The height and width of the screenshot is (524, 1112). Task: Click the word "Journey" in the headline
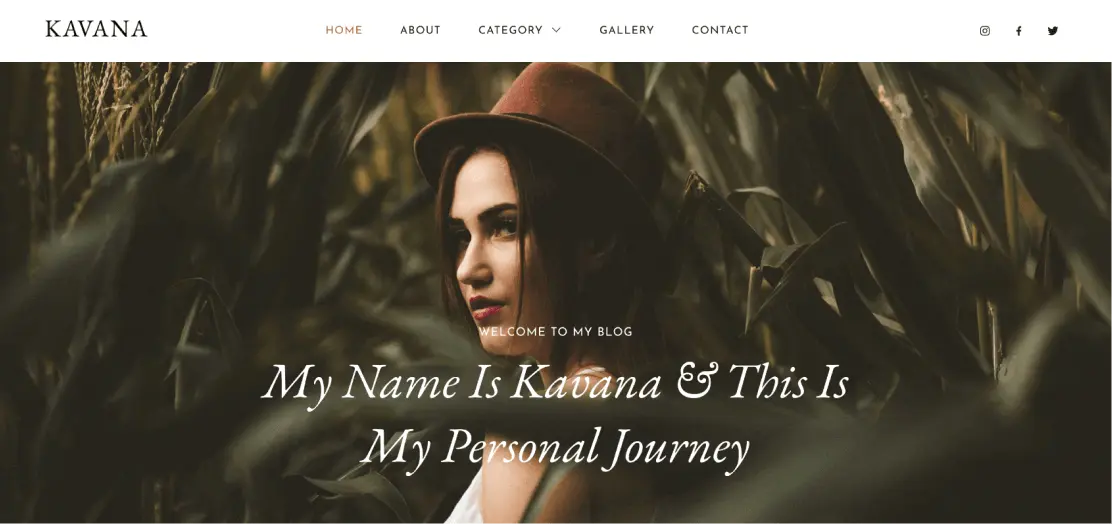pyautogui.click(x=679, y=449)
